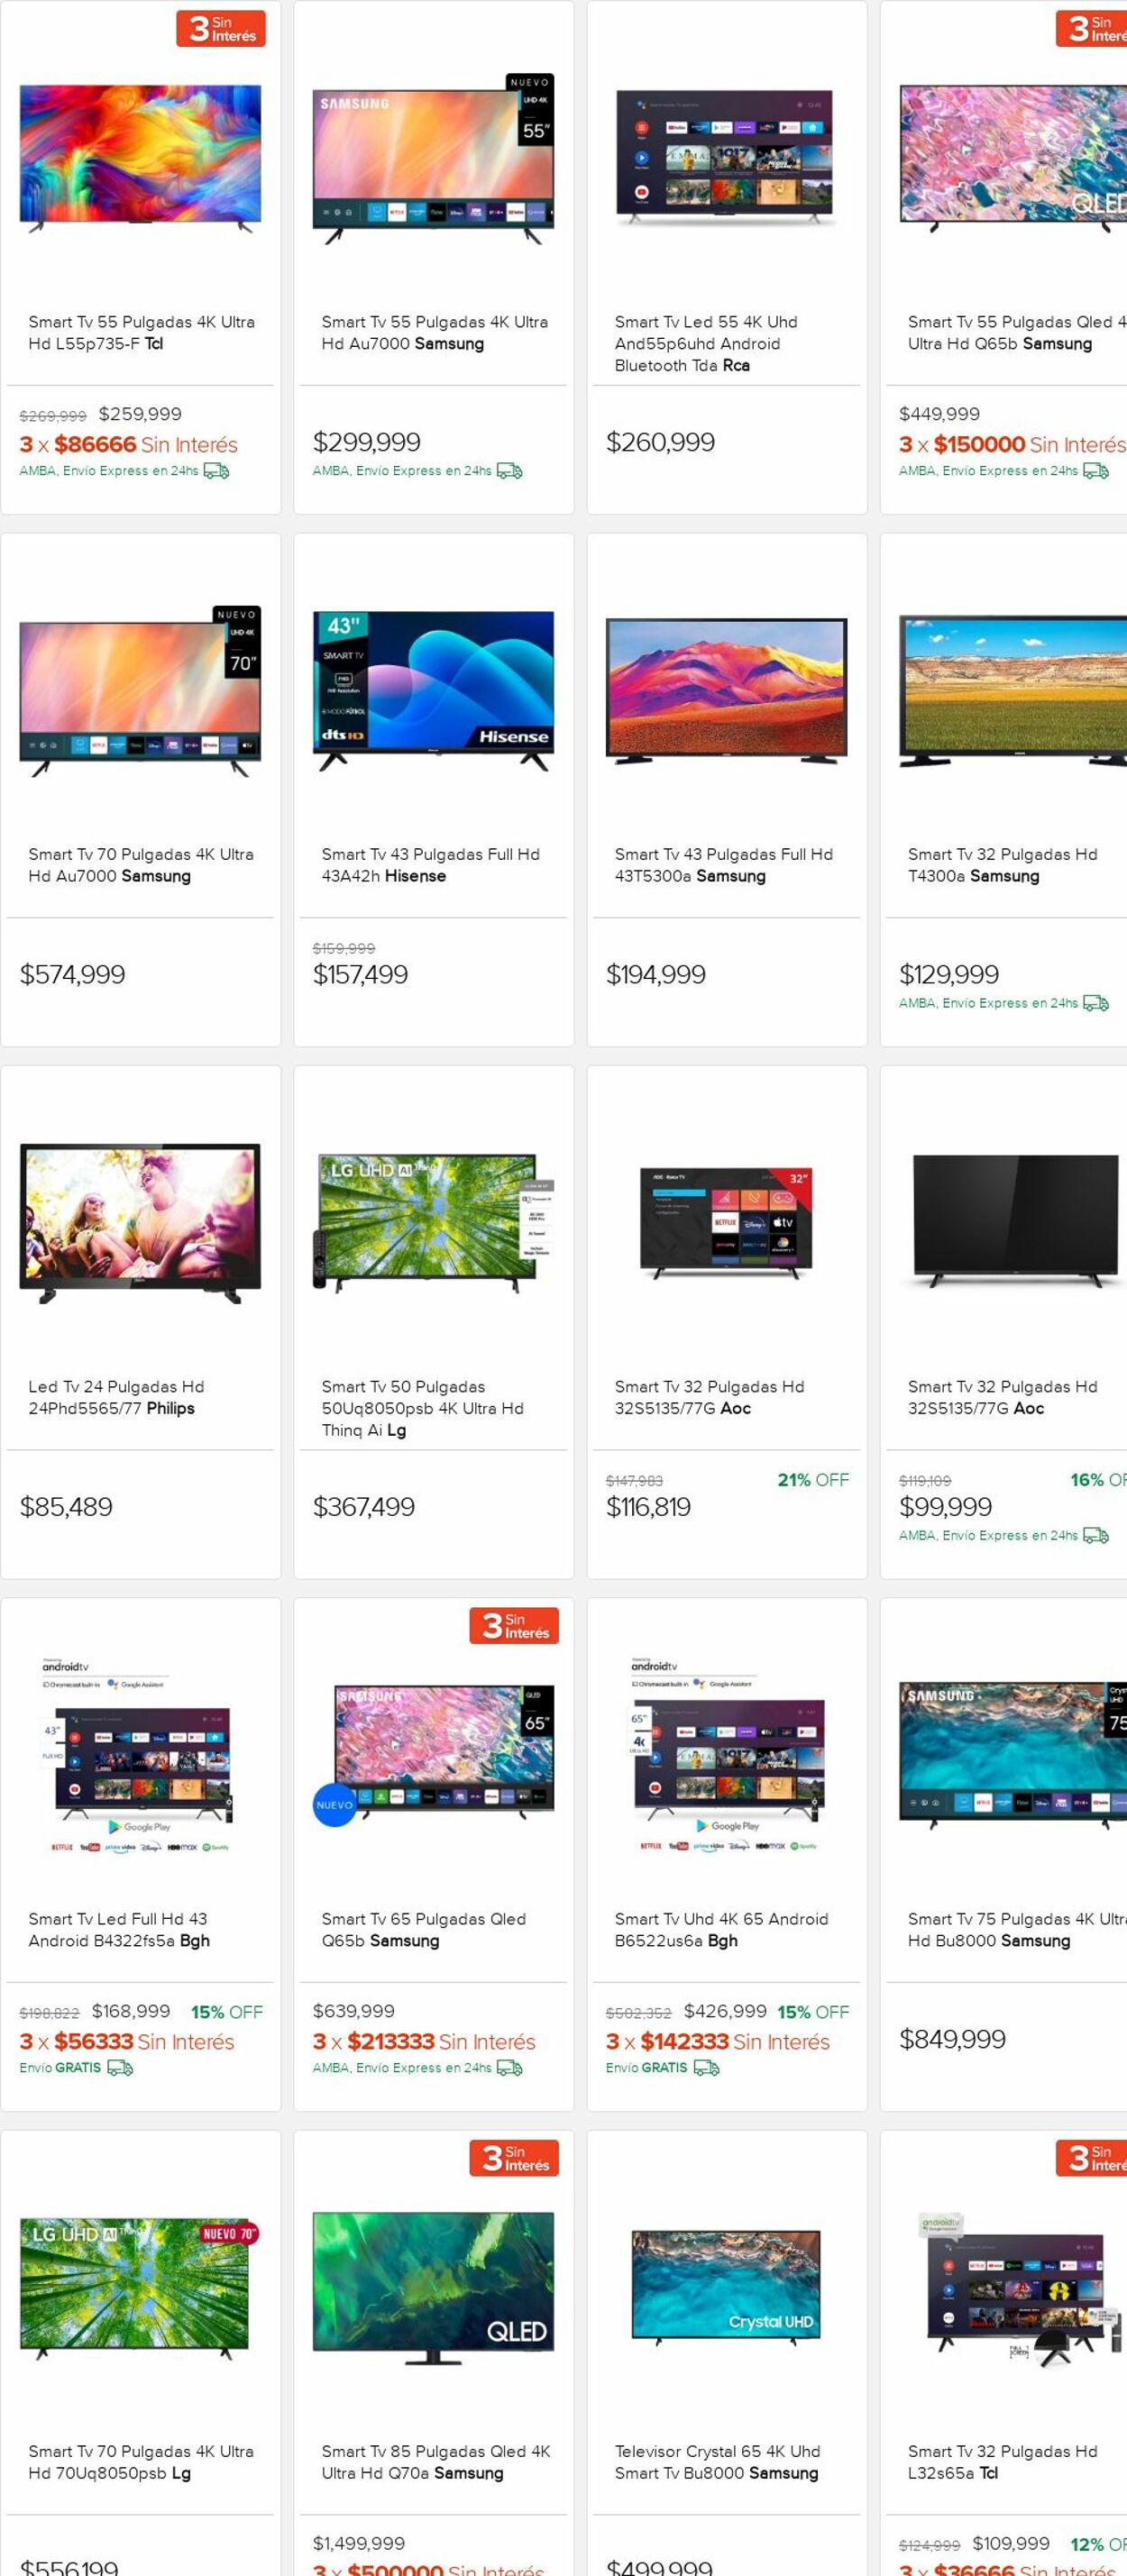
Task: Open the Samsung Crystal 65 Bu8000 TV image
Action: [x=726, y=2288]
